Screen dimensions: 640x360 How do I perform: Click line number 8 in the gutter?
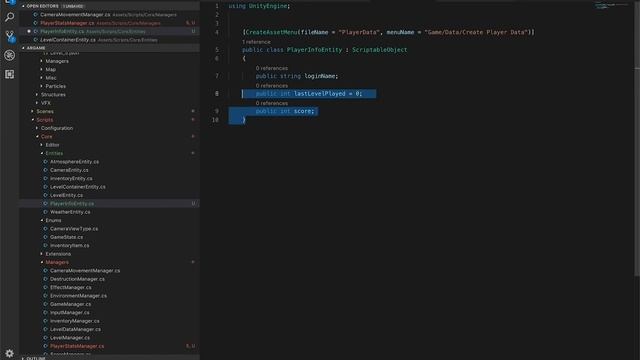(x=217, y=93)
